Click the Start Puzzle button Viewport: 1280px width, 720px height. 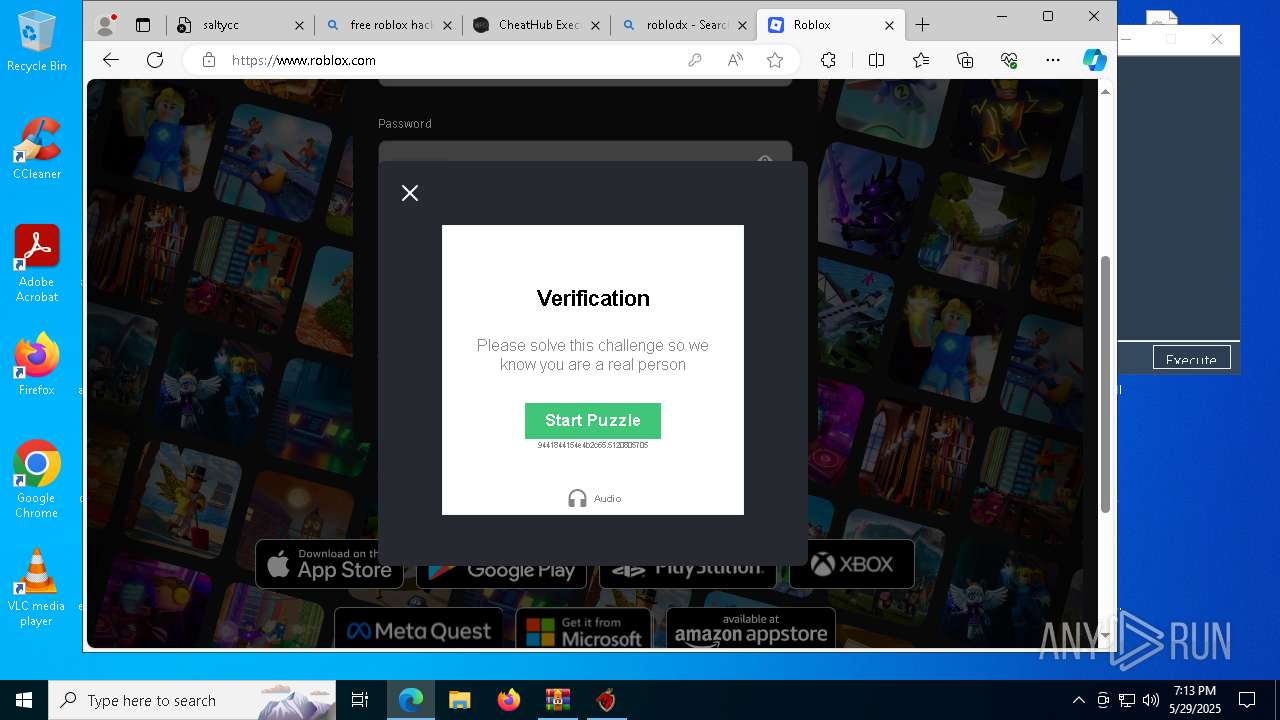tap(592, 420)
